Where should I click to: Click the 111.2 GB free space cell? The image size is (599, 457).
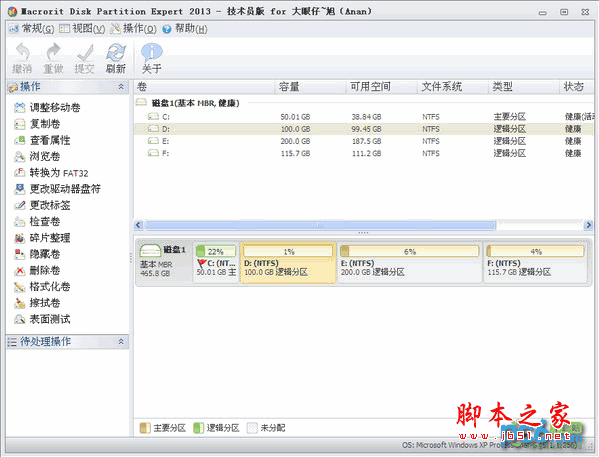click(366, 153)
